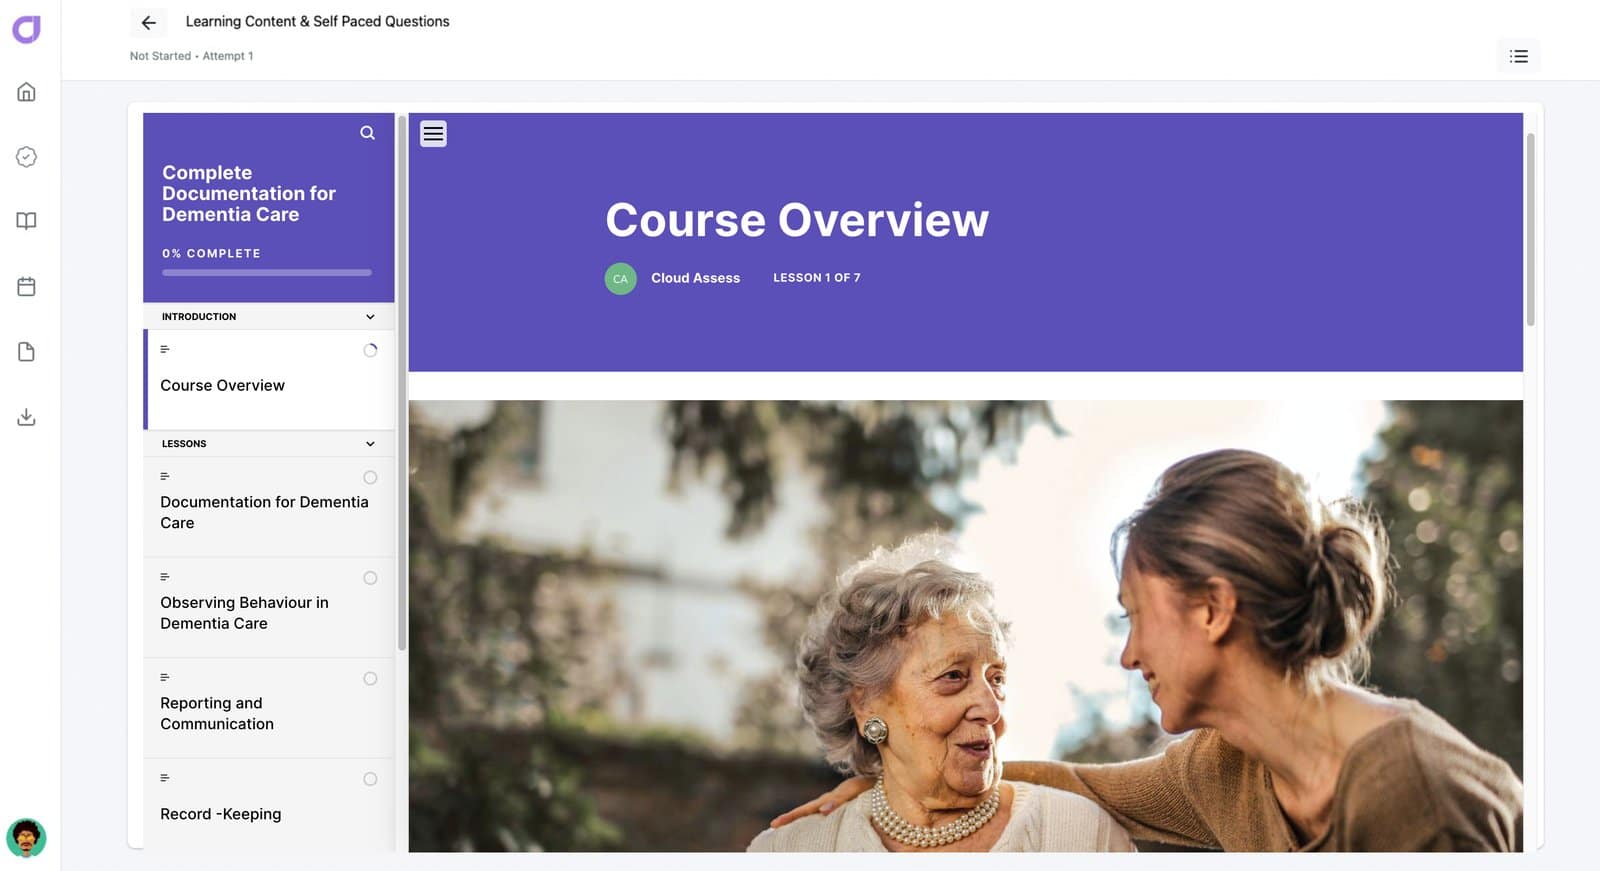Click the course sidebar vertical scrollbar
The height and width of the screenshot is (871, 1600).
[x=402, y=385]
